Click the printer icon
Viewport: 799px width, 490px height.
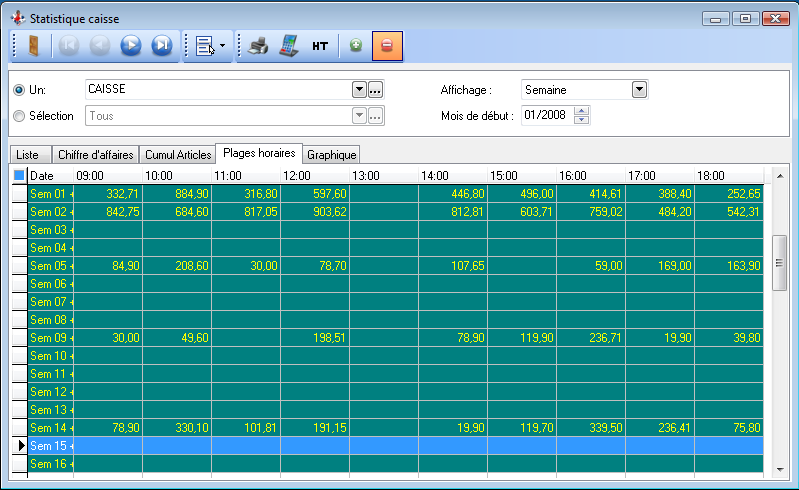pos(258,46)
